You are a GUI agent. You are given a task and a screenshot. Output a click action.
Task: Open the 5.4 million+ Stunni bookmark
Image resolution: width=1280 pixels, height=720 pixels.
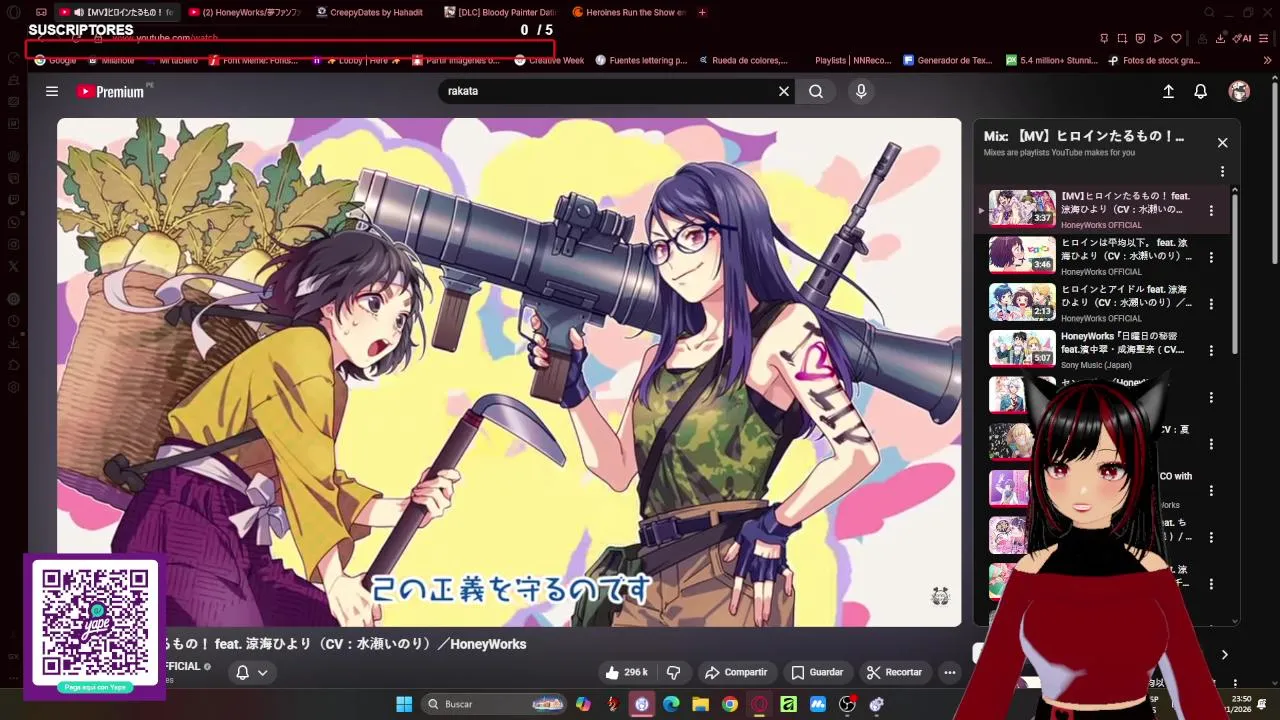tap(1050, 60)
